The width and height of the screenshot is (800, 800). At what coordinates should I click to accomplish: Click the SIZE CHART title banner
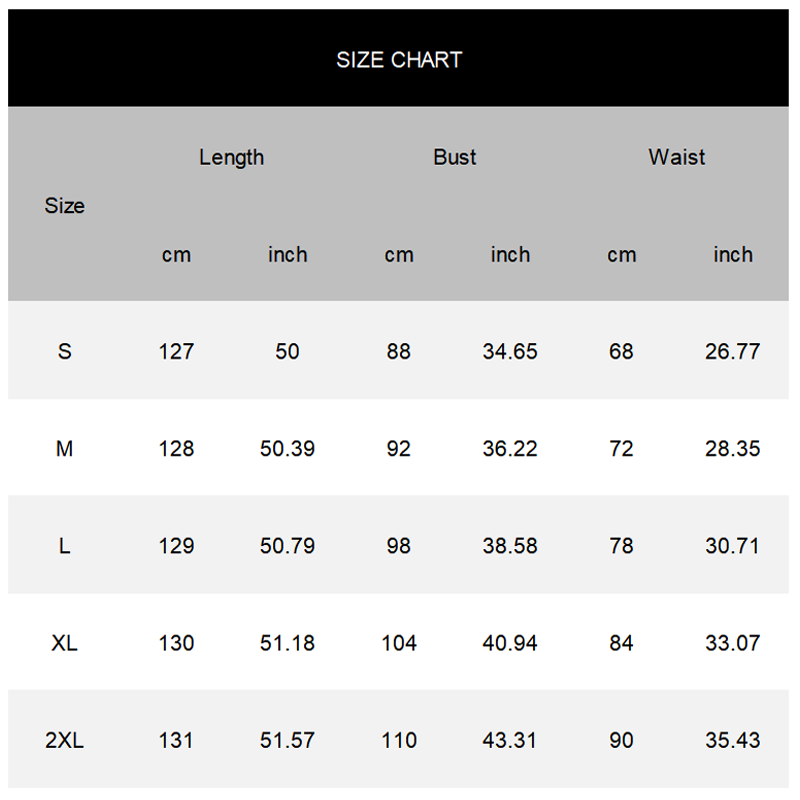pyautogui.click(x=398, y=58)
